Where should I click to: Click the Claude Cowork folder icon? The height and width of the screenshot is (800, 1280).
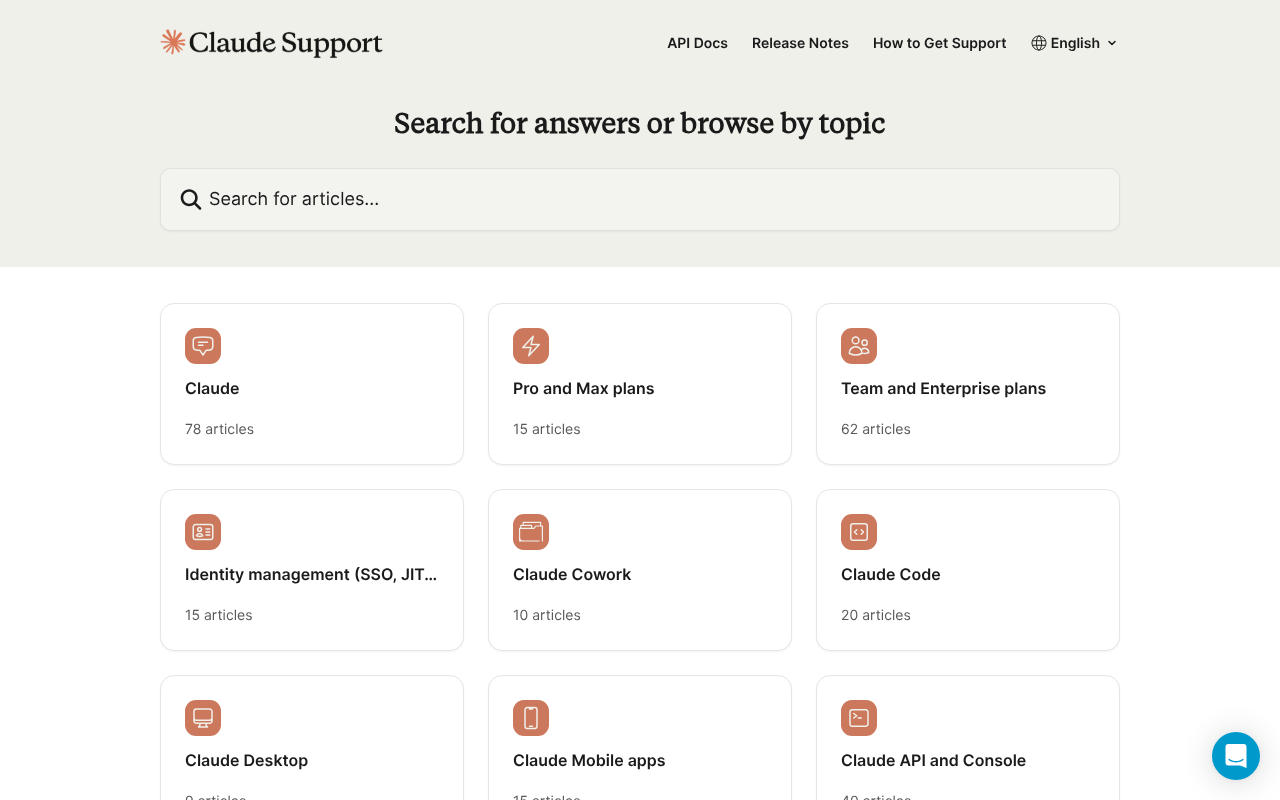531,532
